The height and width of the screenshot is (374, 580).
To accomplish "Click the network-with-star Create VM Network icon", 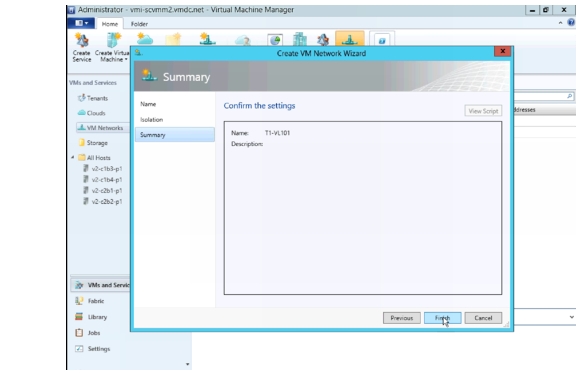I will pos(207,39).
